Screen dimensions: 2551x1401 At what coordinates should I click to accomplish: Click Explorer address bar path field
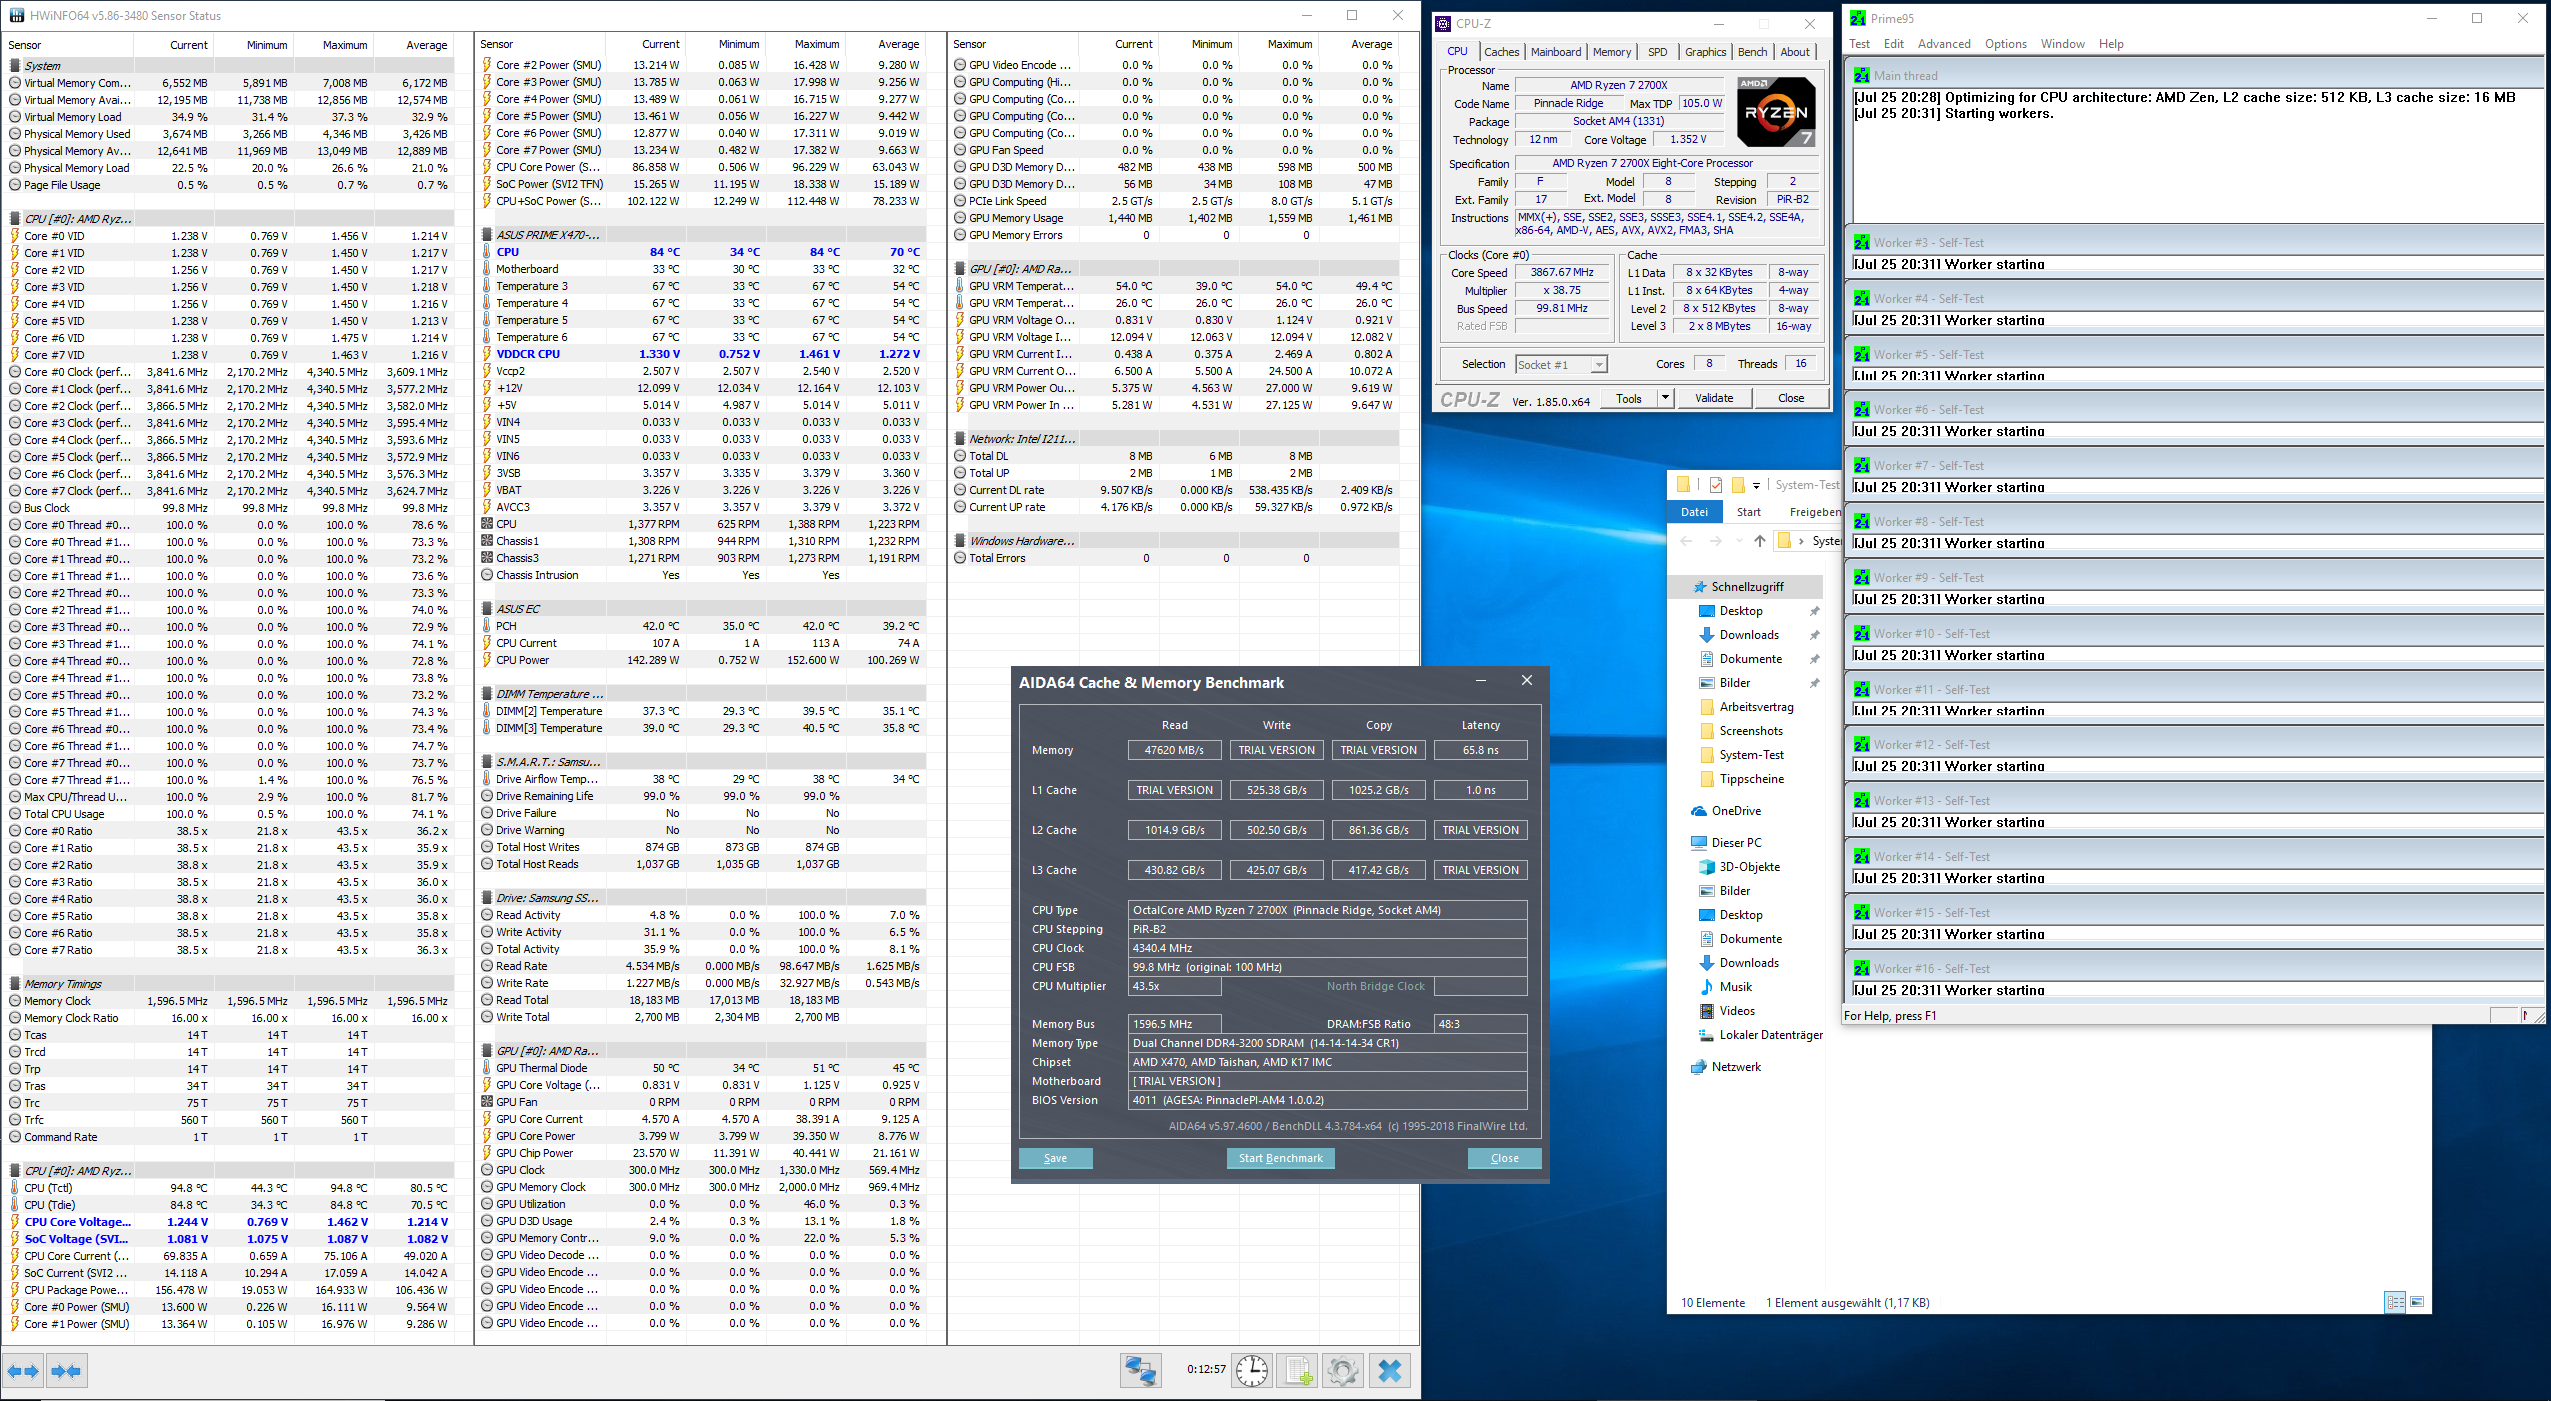tap(1825, 541)
